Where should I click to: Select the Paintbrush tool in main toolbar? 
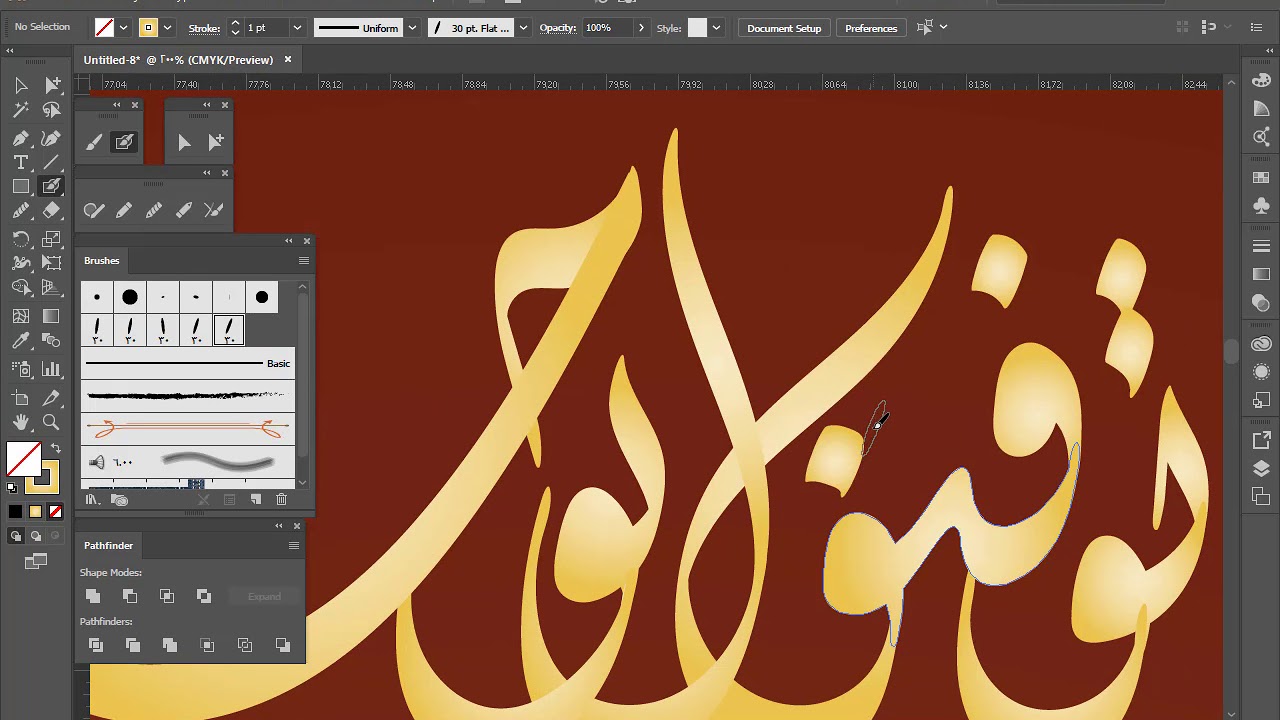52,186
